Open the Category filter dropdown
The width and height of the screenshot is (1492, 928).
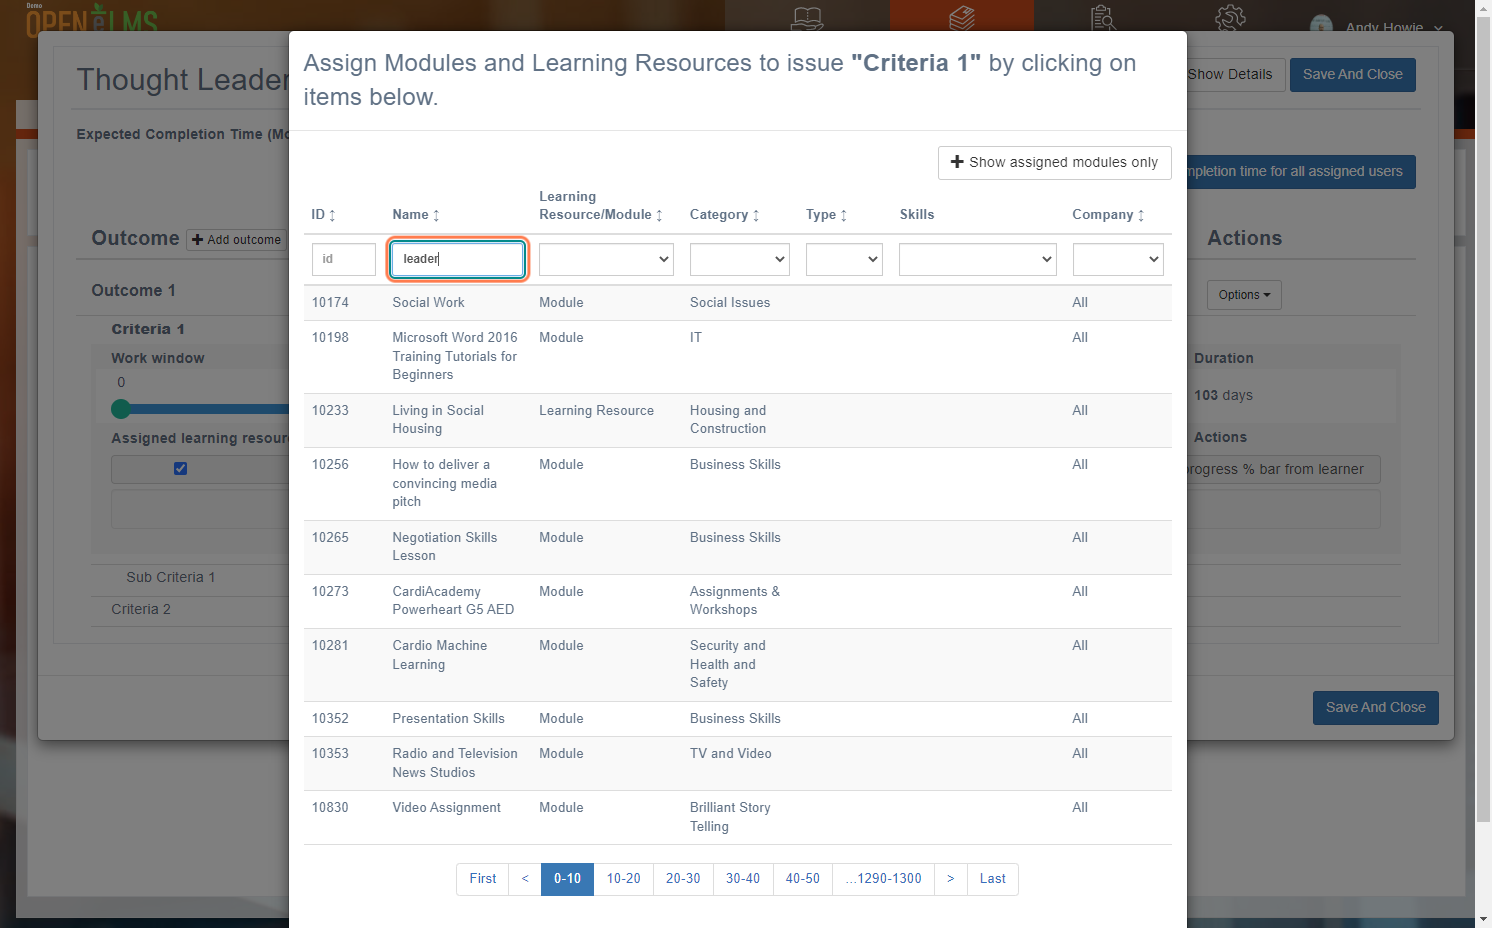point(740,259)
